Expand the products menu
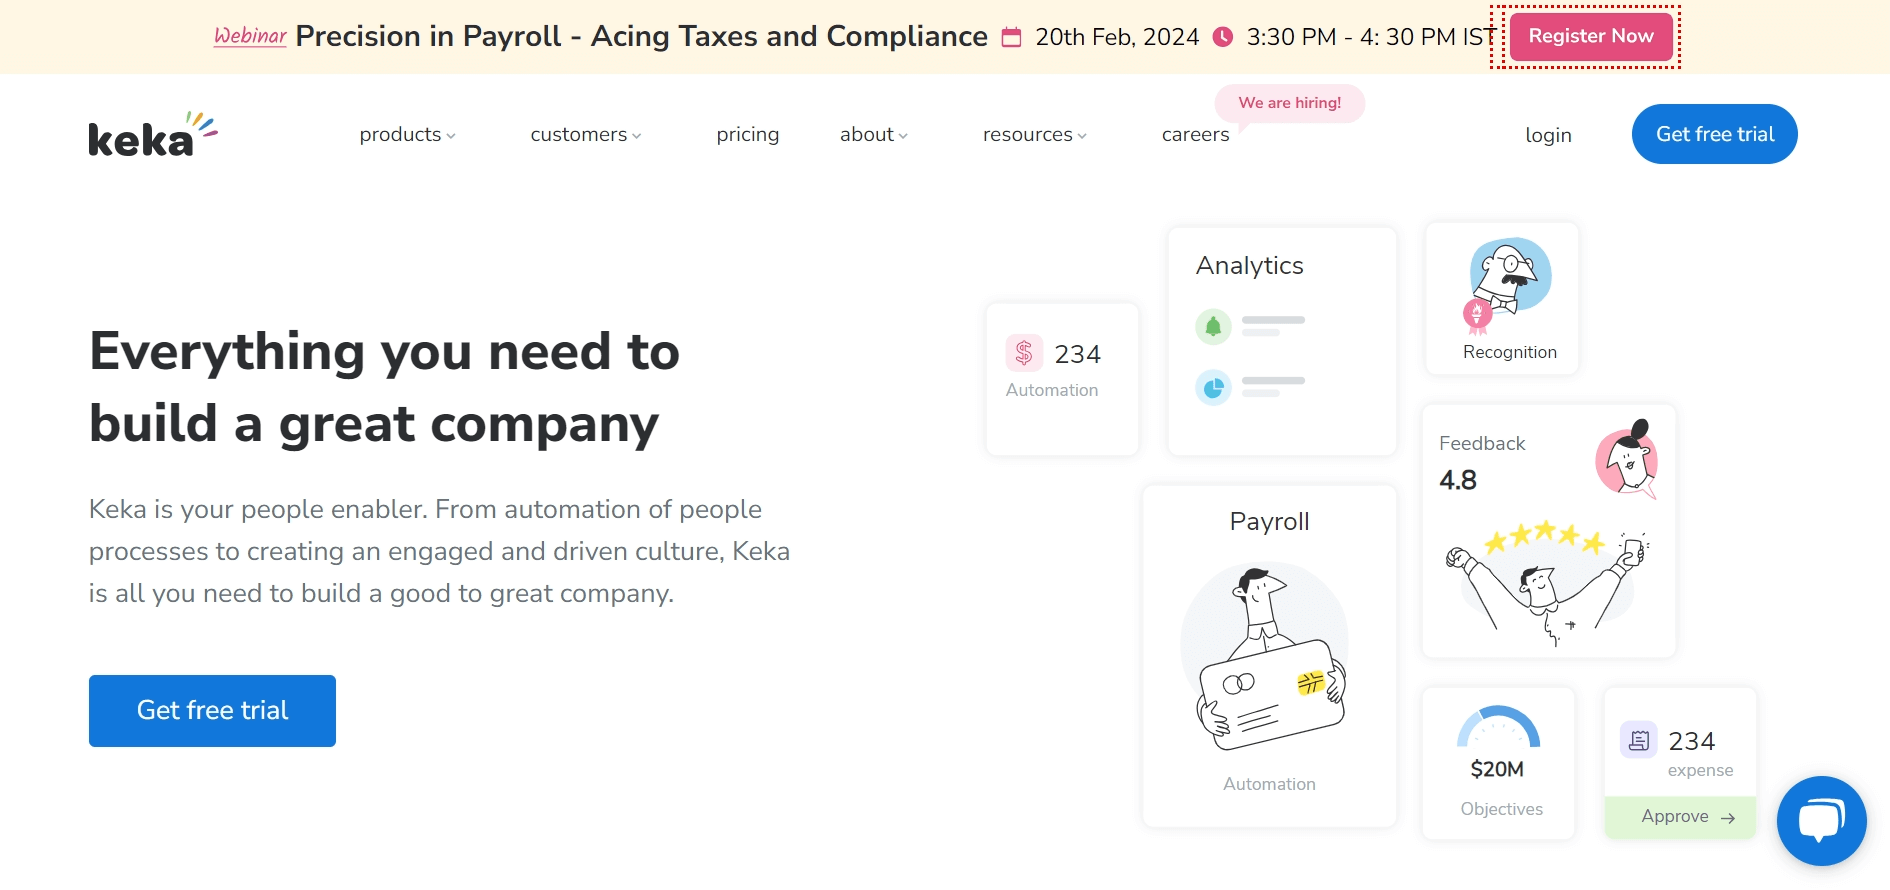 tap(407, 135)
